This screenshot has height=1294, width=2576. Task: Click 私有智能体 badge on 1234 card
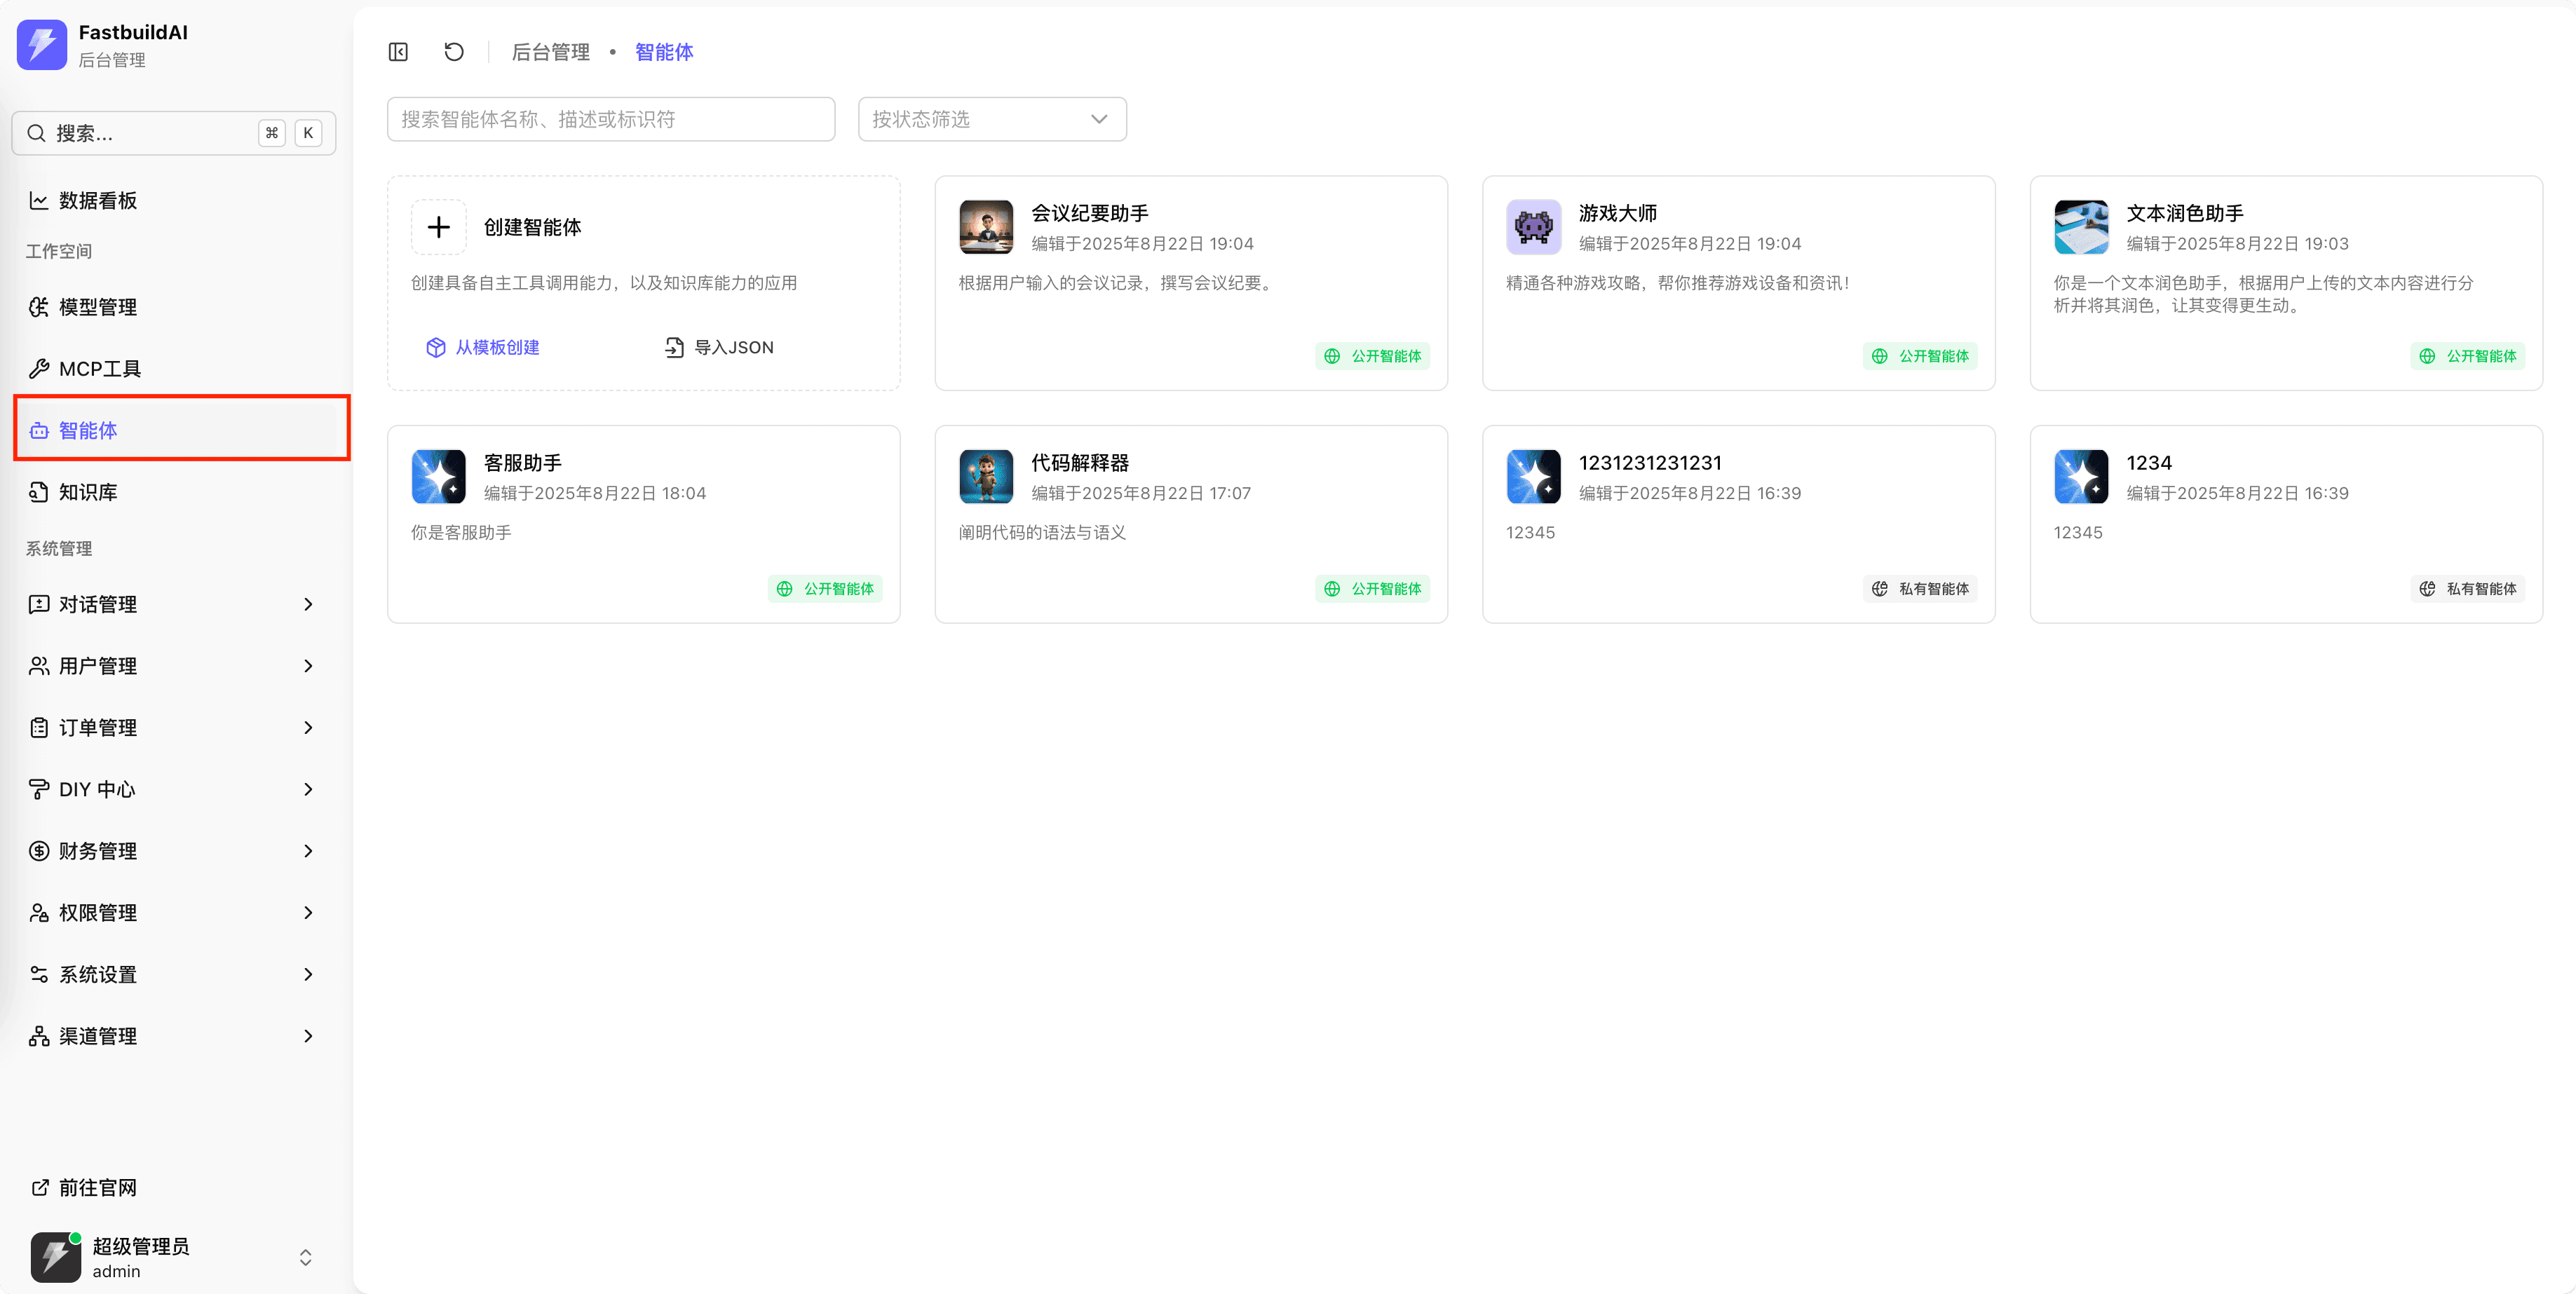click(x=2468, y=589)
